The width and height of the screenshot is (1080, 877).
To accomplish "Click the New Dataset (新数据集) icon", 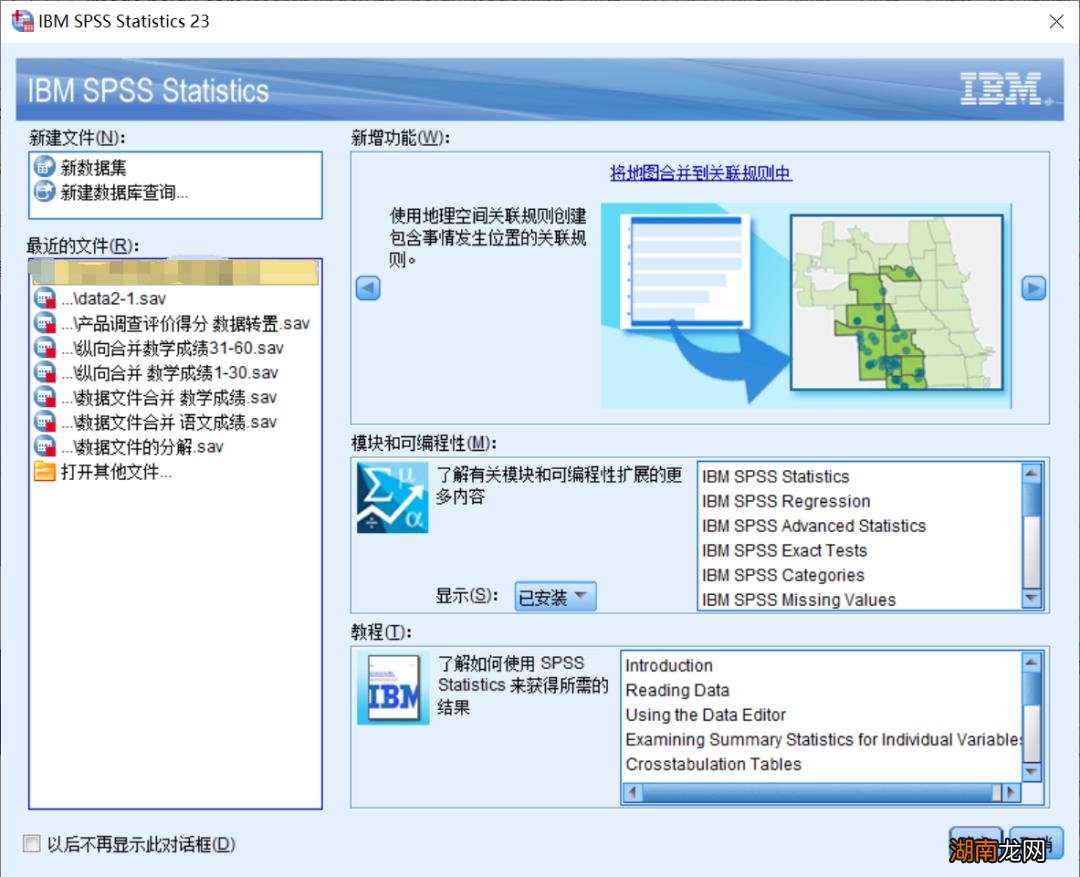I will pos(44,168).
